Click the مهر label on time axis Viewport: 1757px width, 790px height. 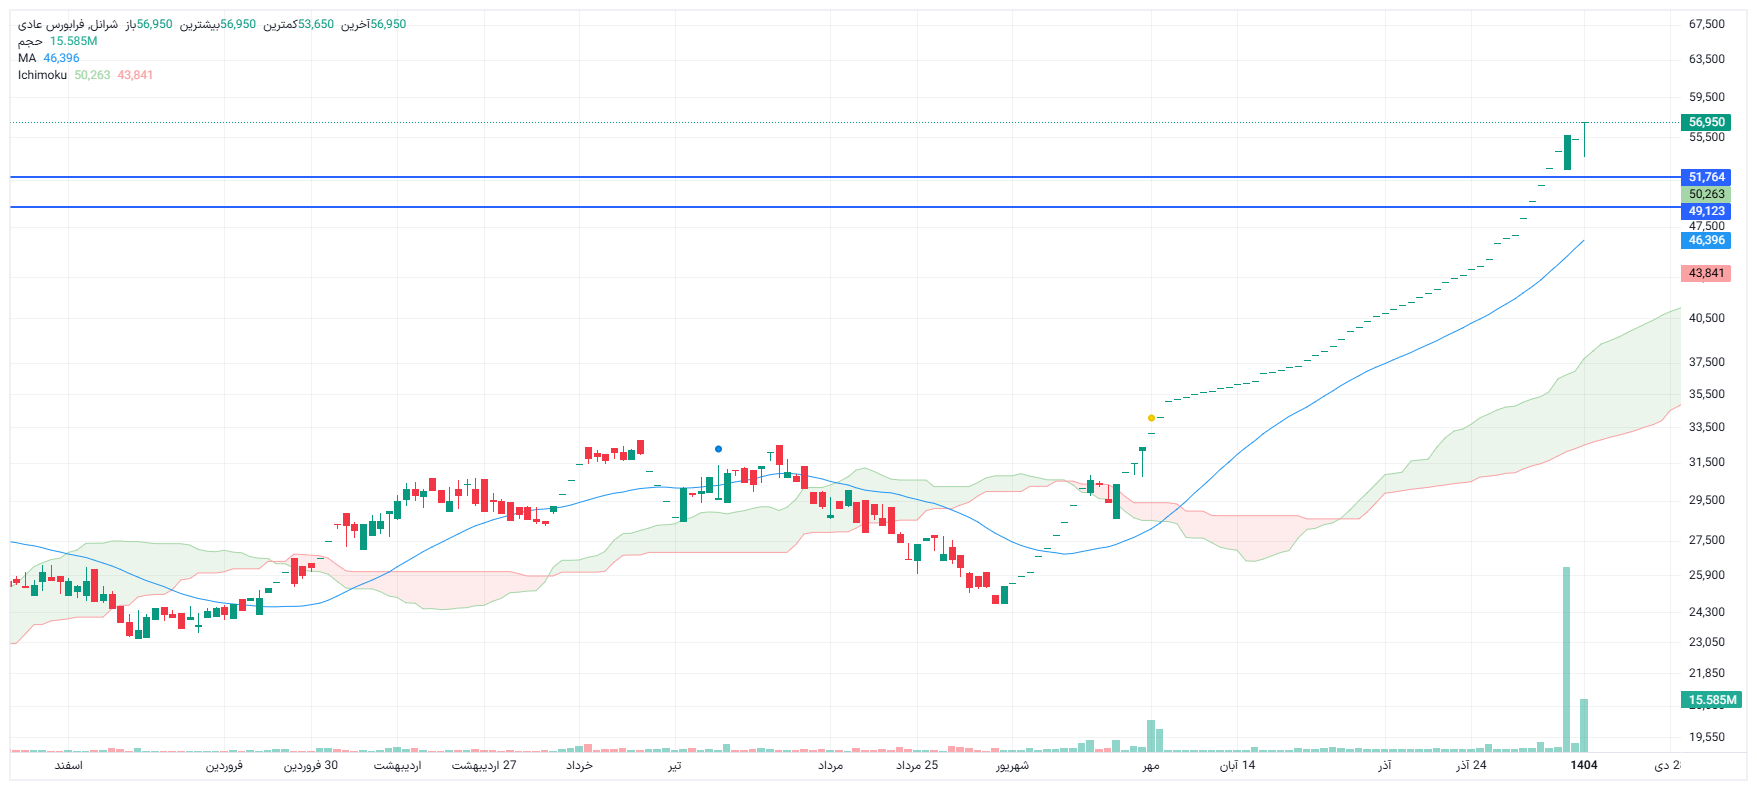(1151, 765)
